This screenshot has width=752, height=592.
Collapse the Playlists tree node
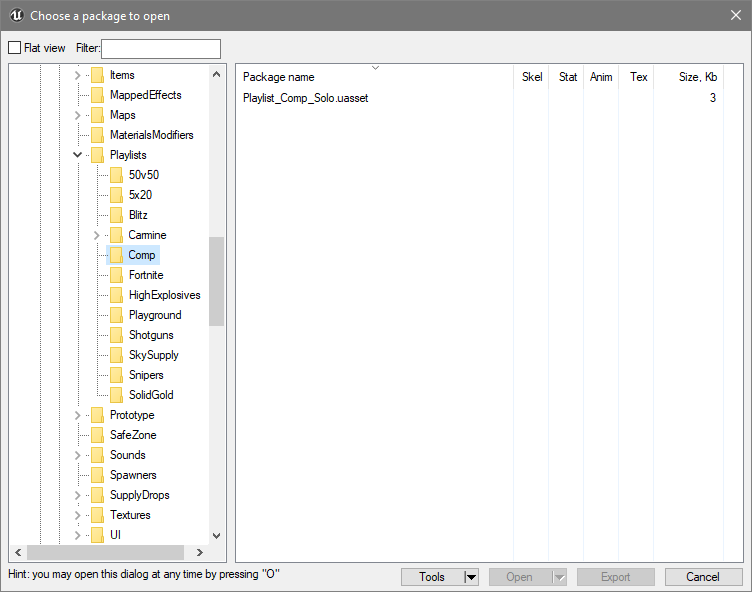(77, 155)
